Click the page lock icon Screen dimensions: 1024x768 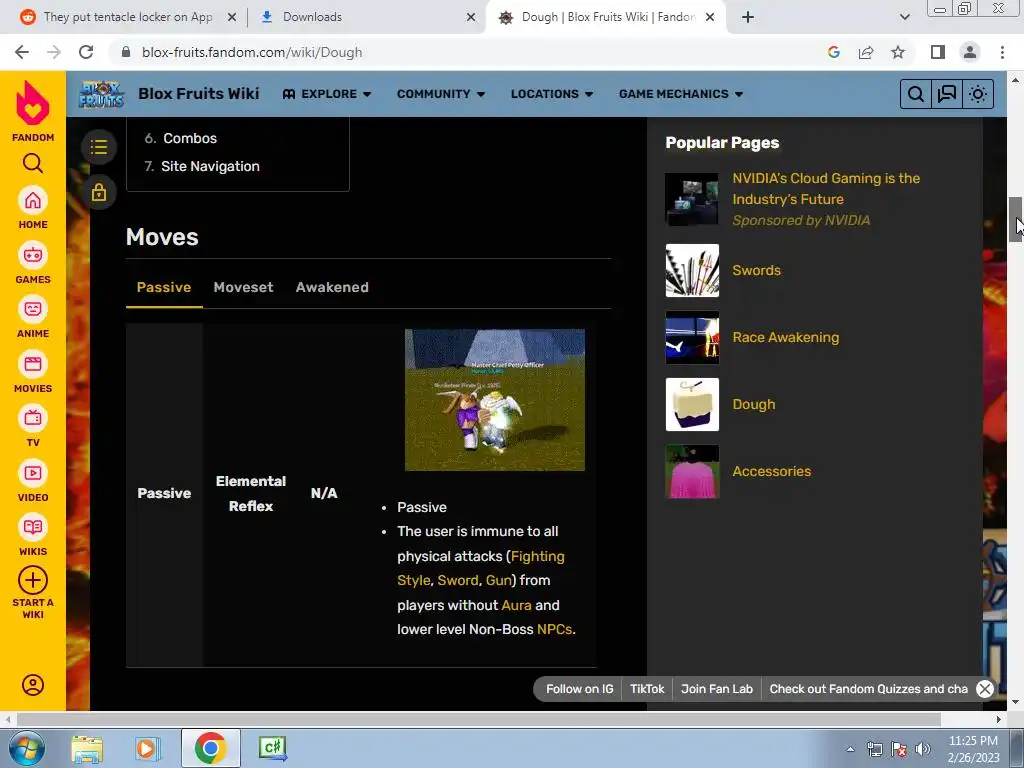click(99, 192)
